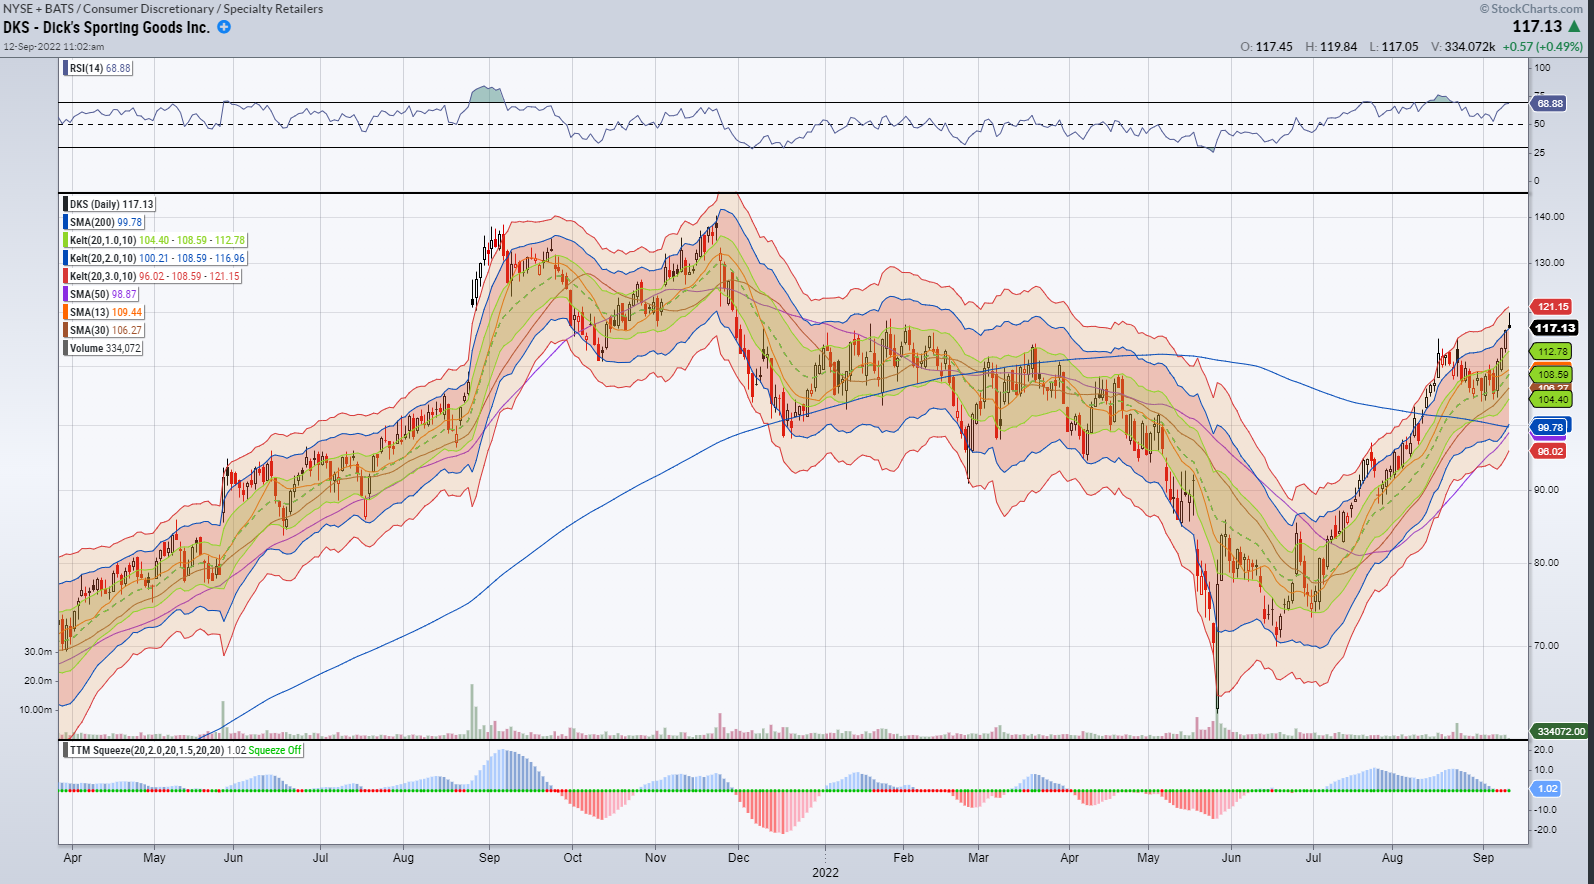Select the SMA(30) 106.27 legend entry
Image resolution: width=1594 pixels, height=884 pixels.
point(105,330)
